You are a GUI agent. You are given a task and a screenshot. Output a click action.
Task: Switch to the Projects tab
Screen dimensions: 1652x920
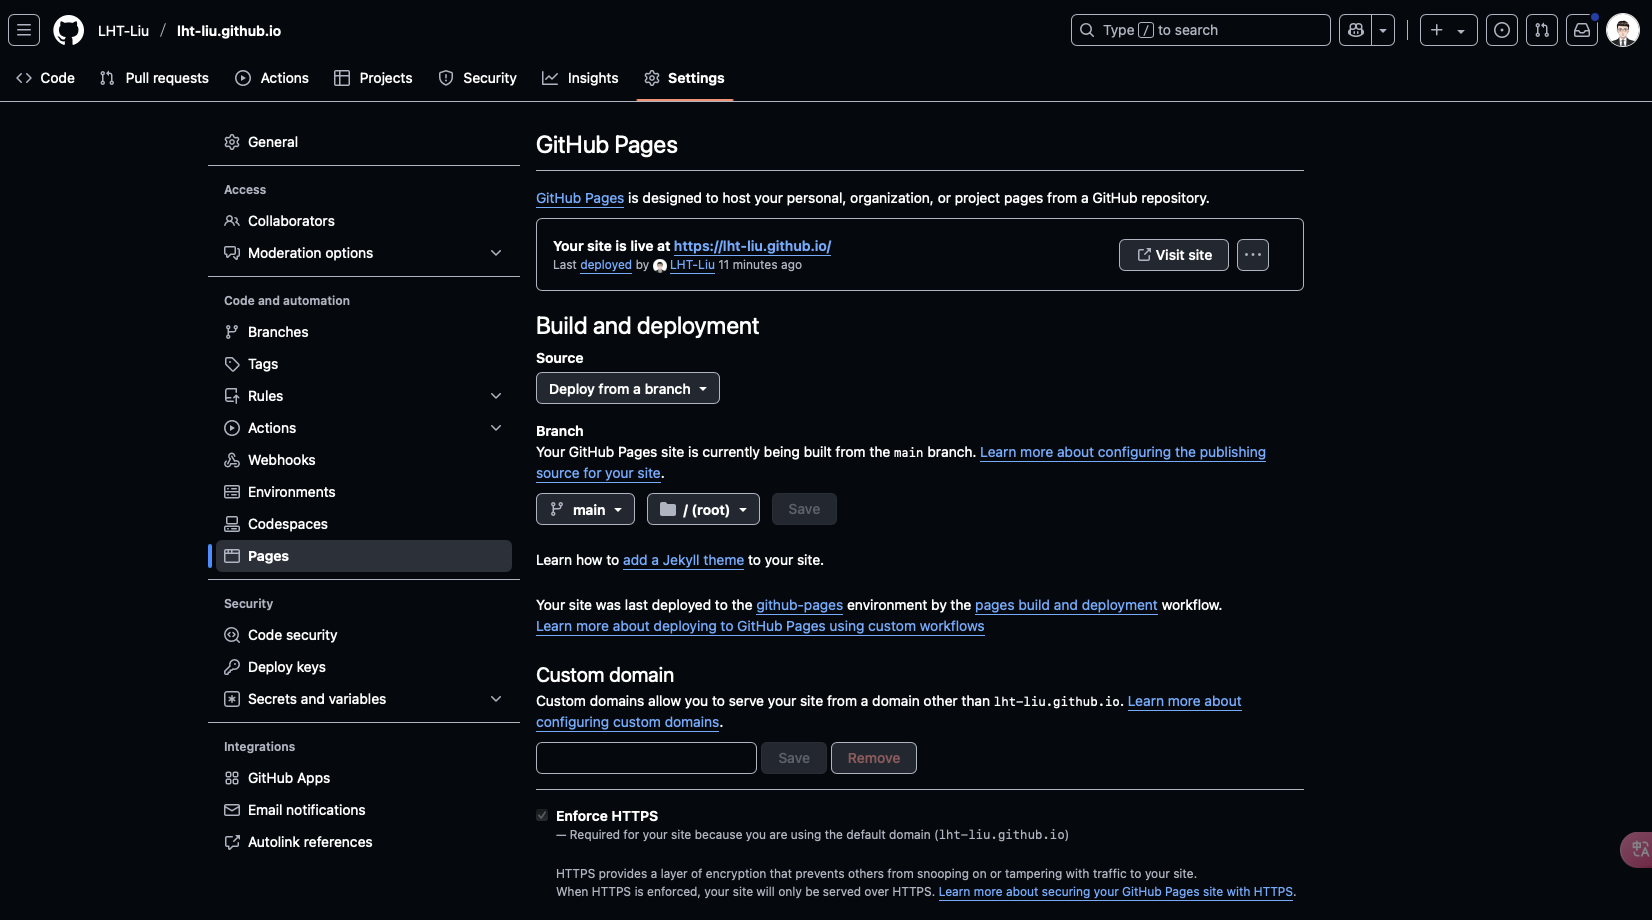(x=373, y=78)
